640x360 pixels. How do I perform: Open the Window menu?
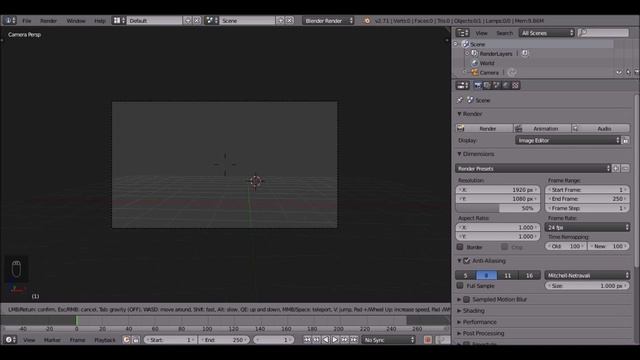pos(76,20)
